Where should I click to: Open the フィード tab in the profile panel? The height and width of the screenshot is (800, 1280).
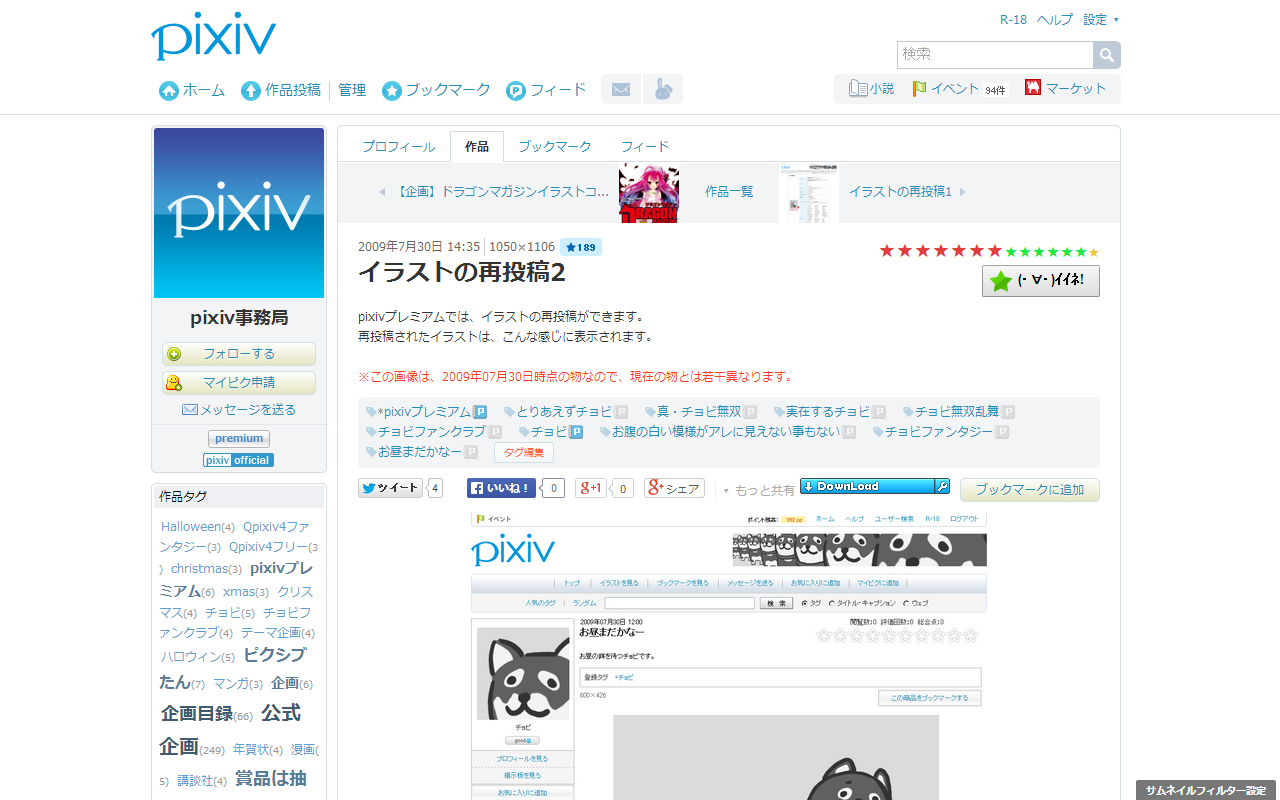coord(645,146)
